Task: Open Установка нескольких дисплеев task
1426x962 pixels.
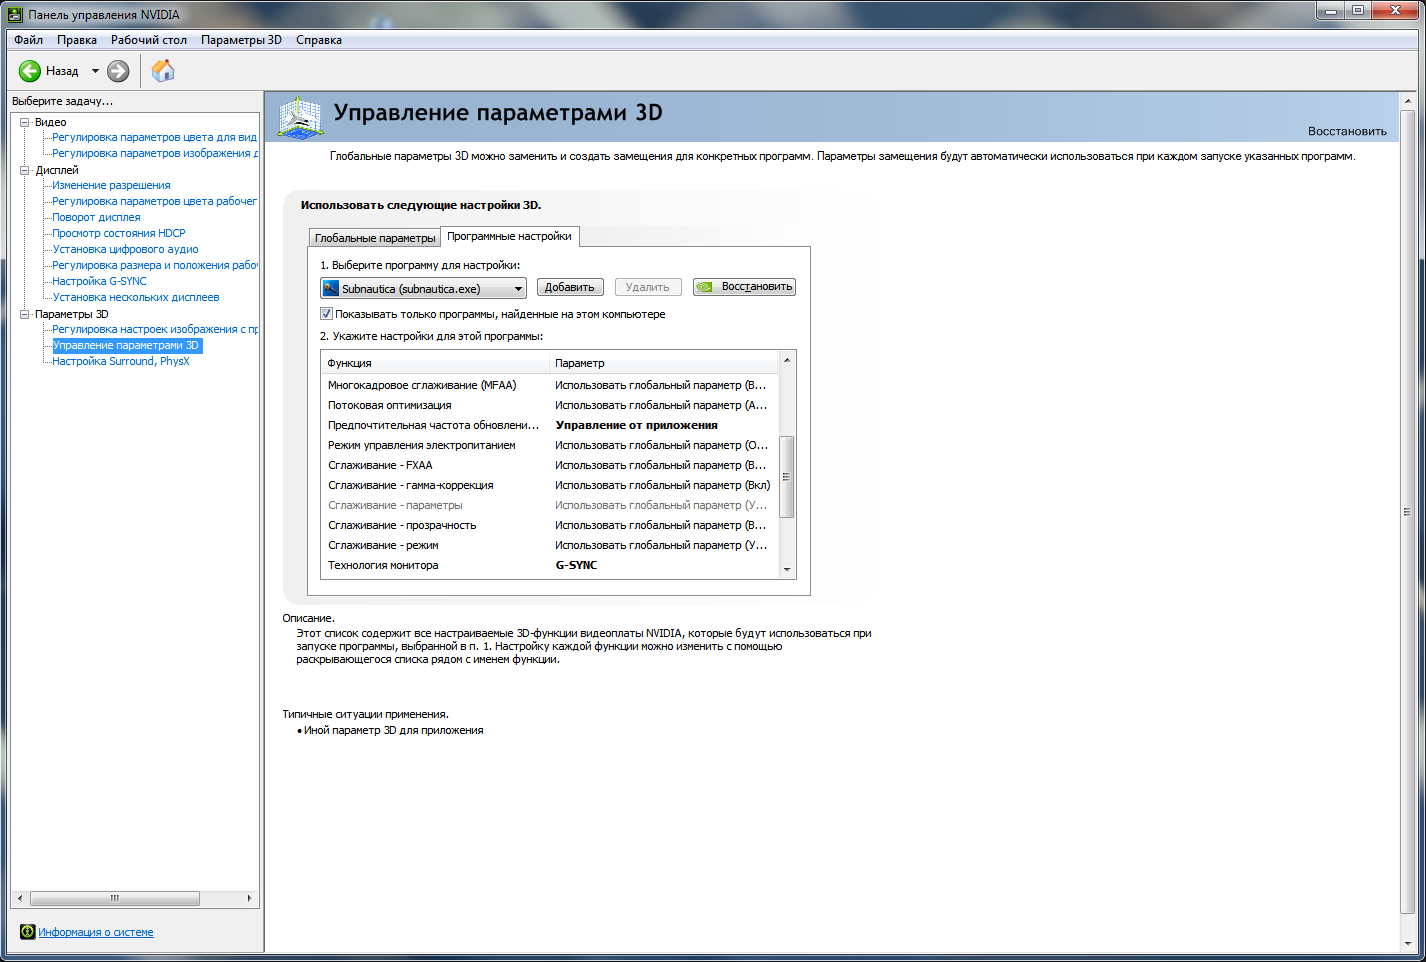Action: 135,297
